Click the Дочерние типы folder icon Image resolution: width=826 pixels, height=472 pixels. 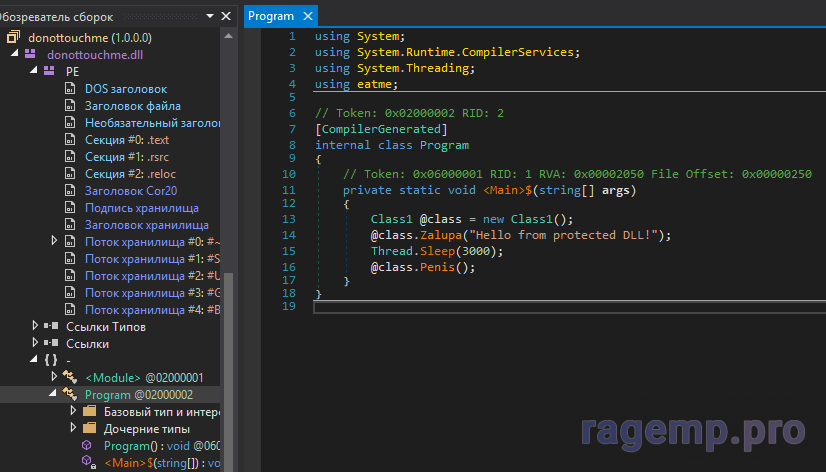pos(90,428)
